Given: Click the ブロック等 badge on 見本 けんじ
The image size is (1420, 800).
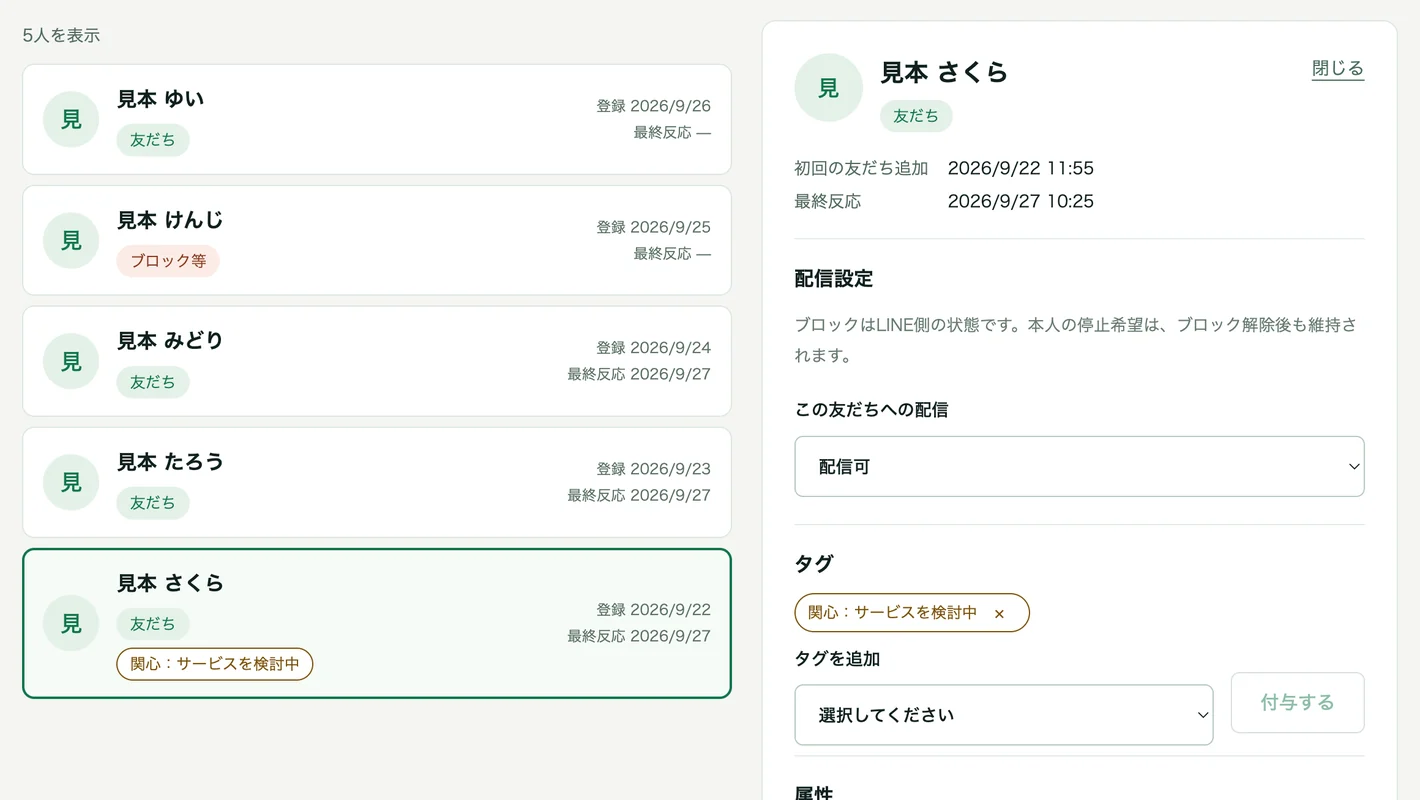Looking at the screenshot, I should [x=168, y=261].
